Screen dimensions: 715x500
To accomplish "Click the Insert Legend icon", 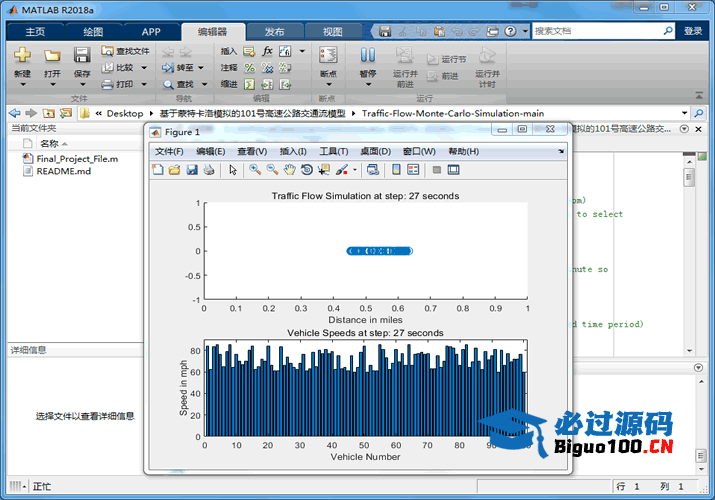I will coord(412,170).
